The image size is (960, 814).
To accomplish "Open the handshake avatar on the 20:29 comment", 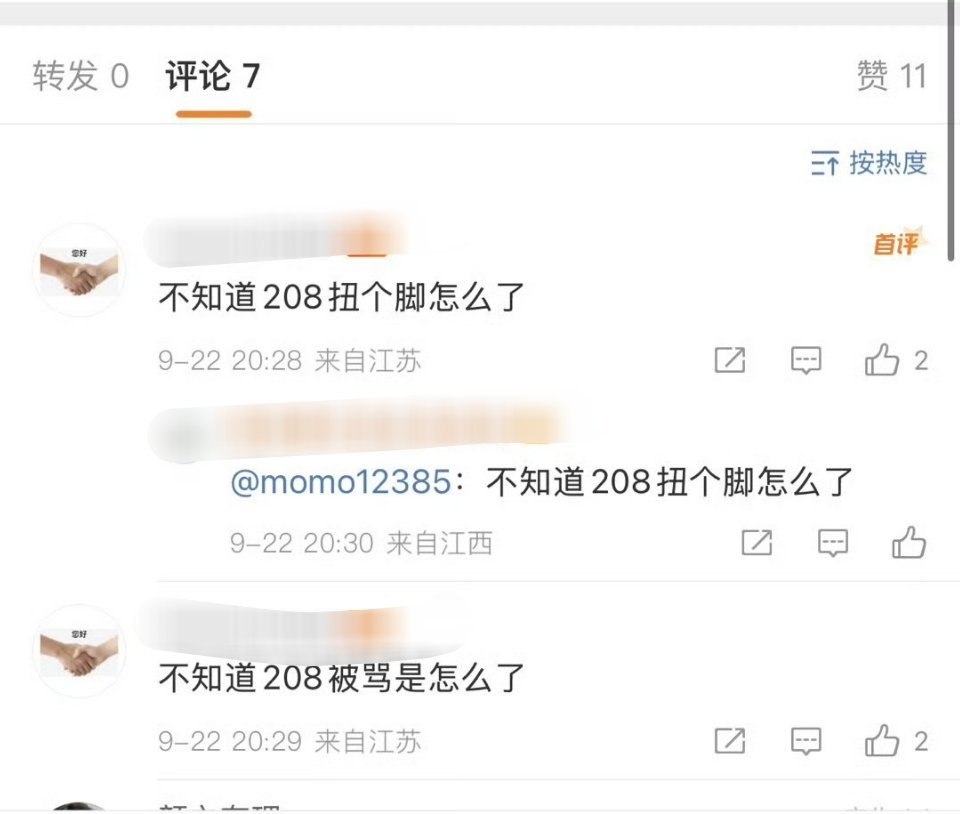I will [79, 651].
